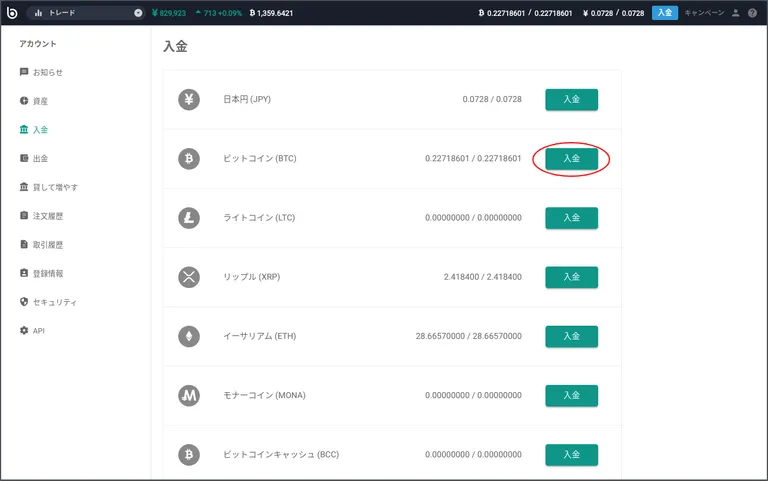The height and width of the screenshot is (481, 768).
Task: Click the アカウント sidebar heading
Action: coord(38,44)
